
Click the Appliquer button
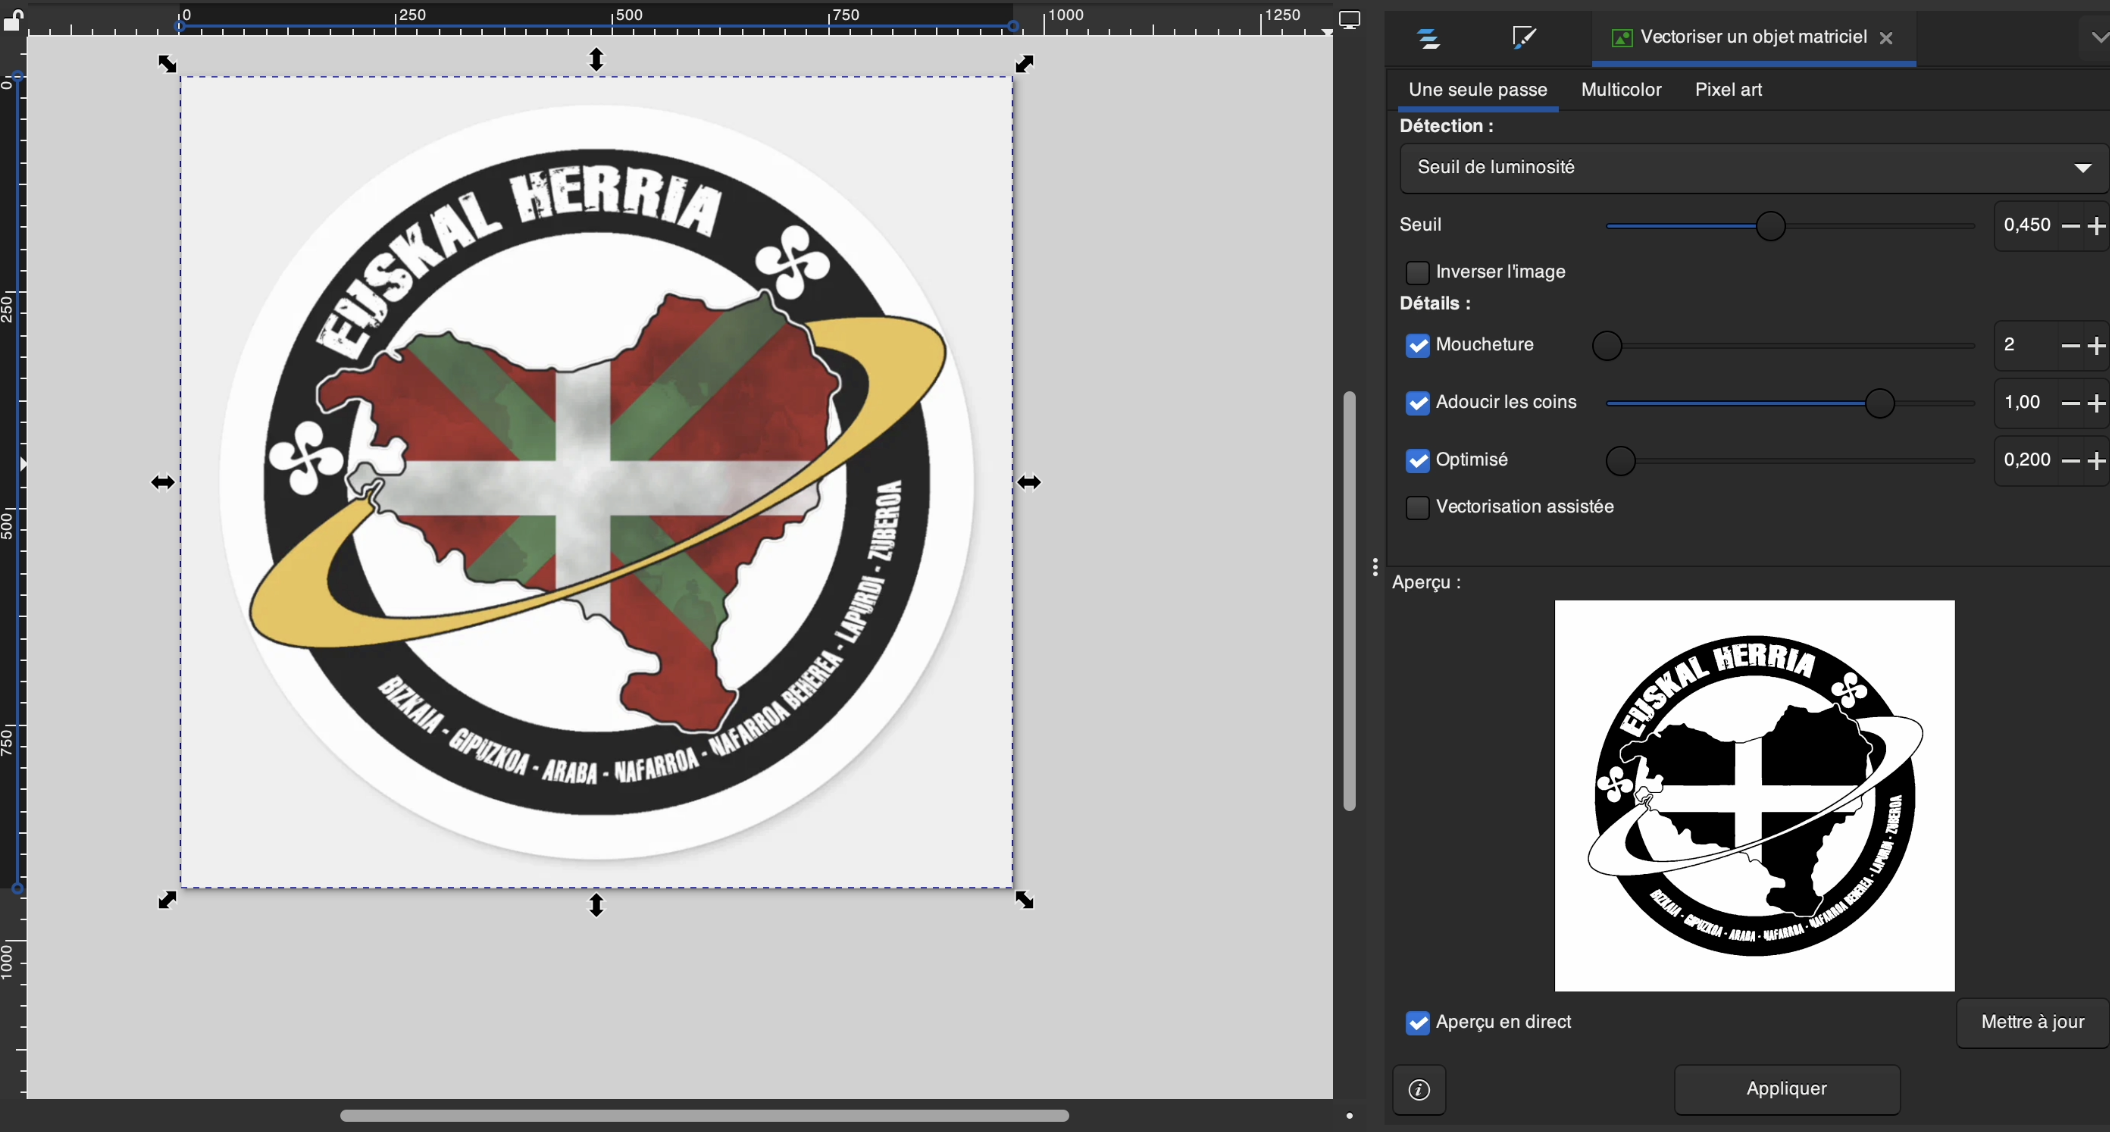(x=1786, y=1089)
